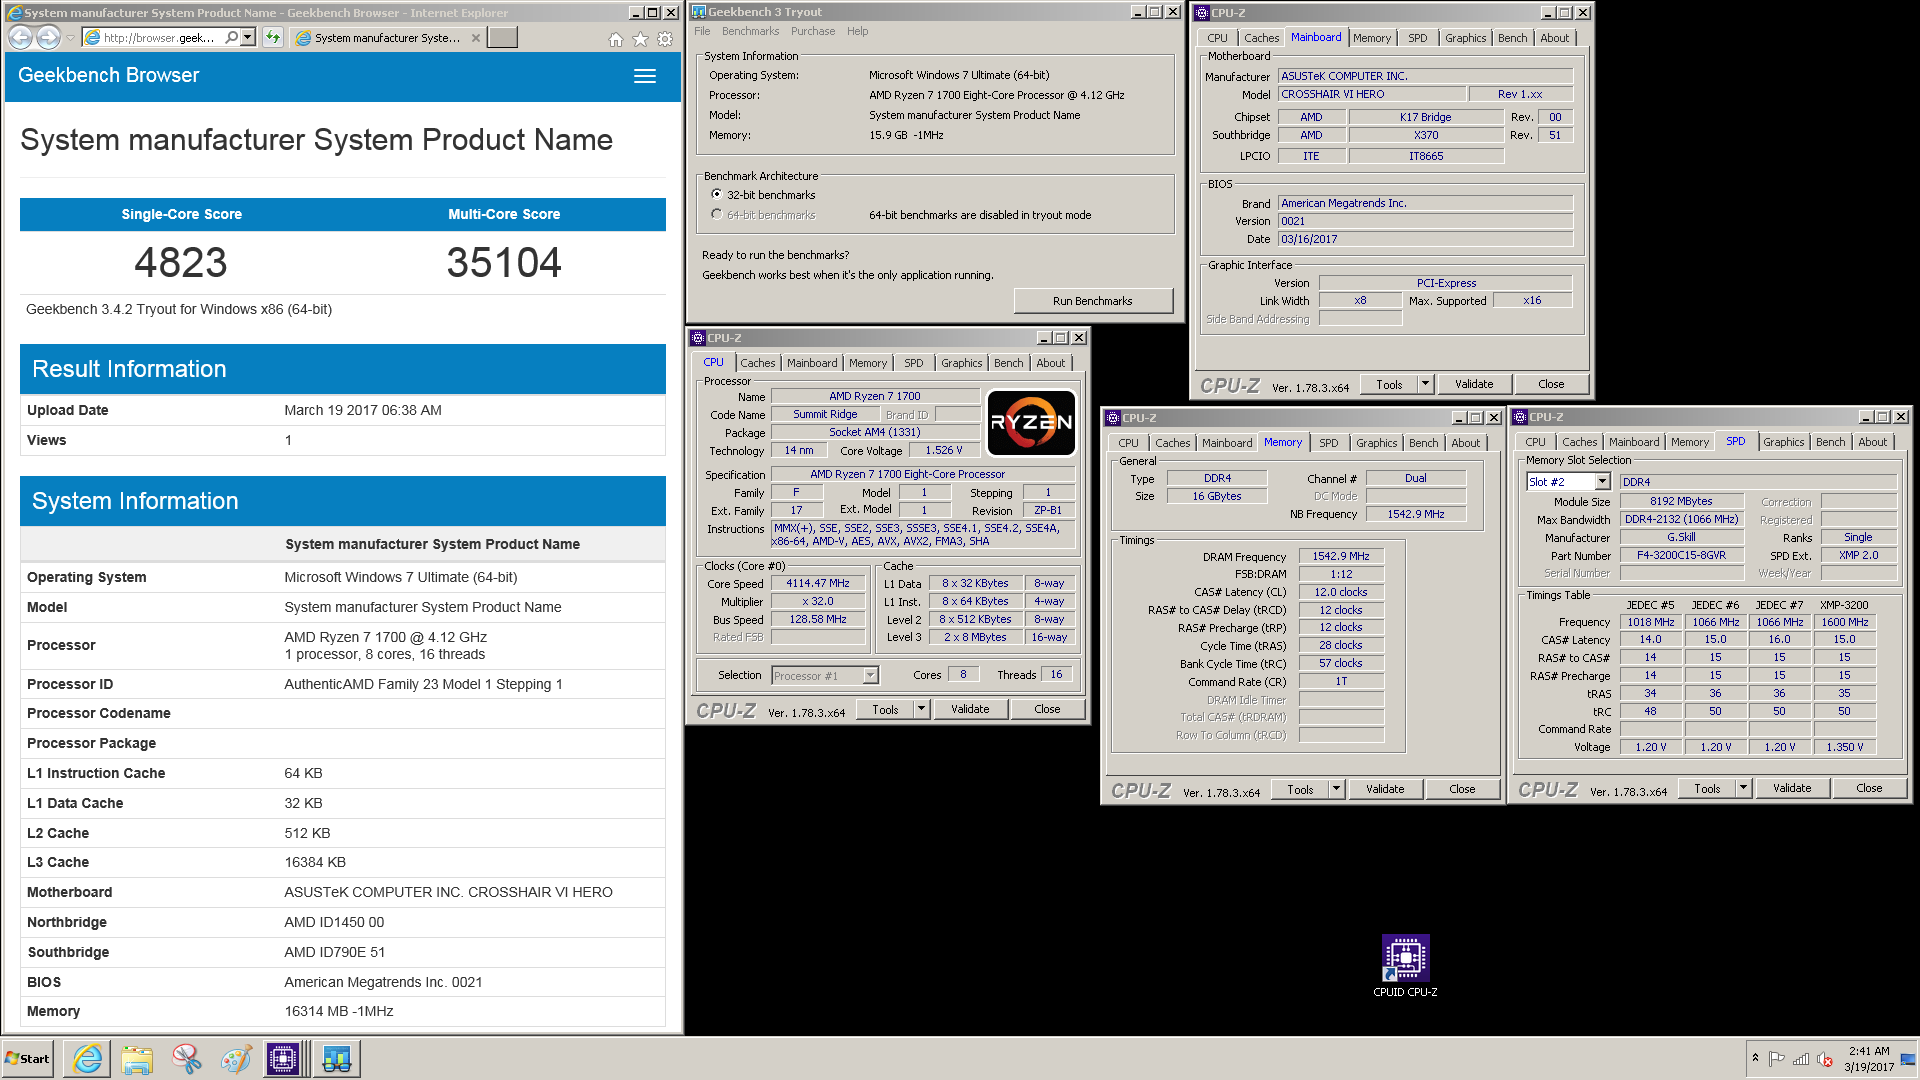Viewport: 1920px width, 1080px height.
Task: Click the taskbar clock showing 2:41 AM
Action: click(1868, 1059)
